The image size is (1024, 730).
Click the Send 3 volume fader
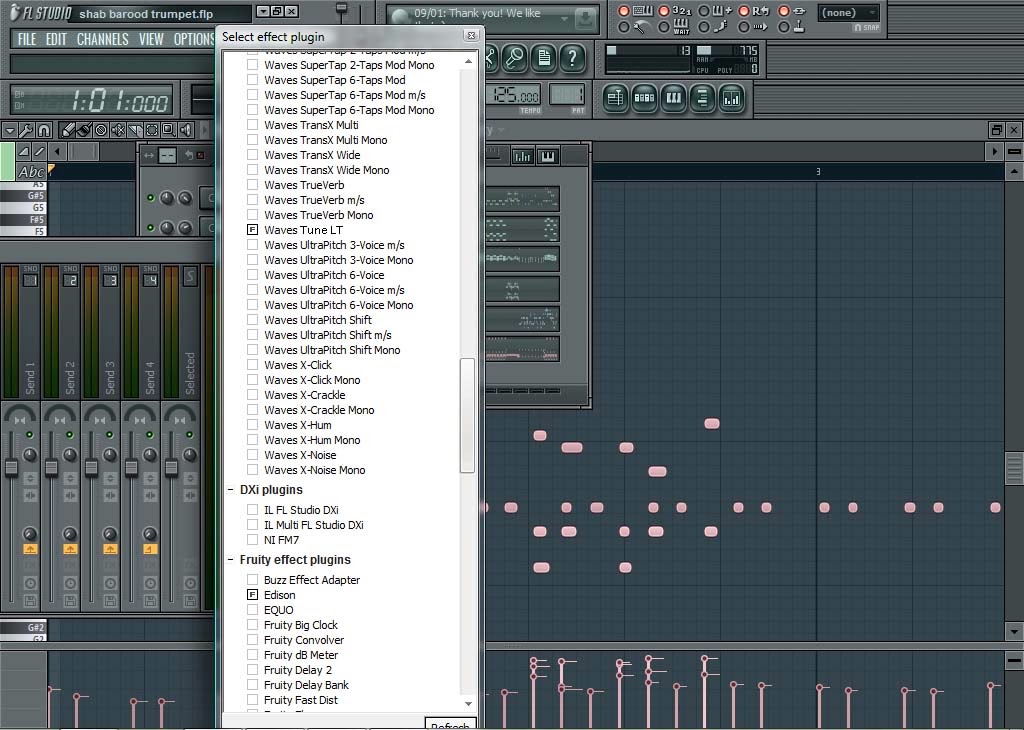tap(91, 468)
